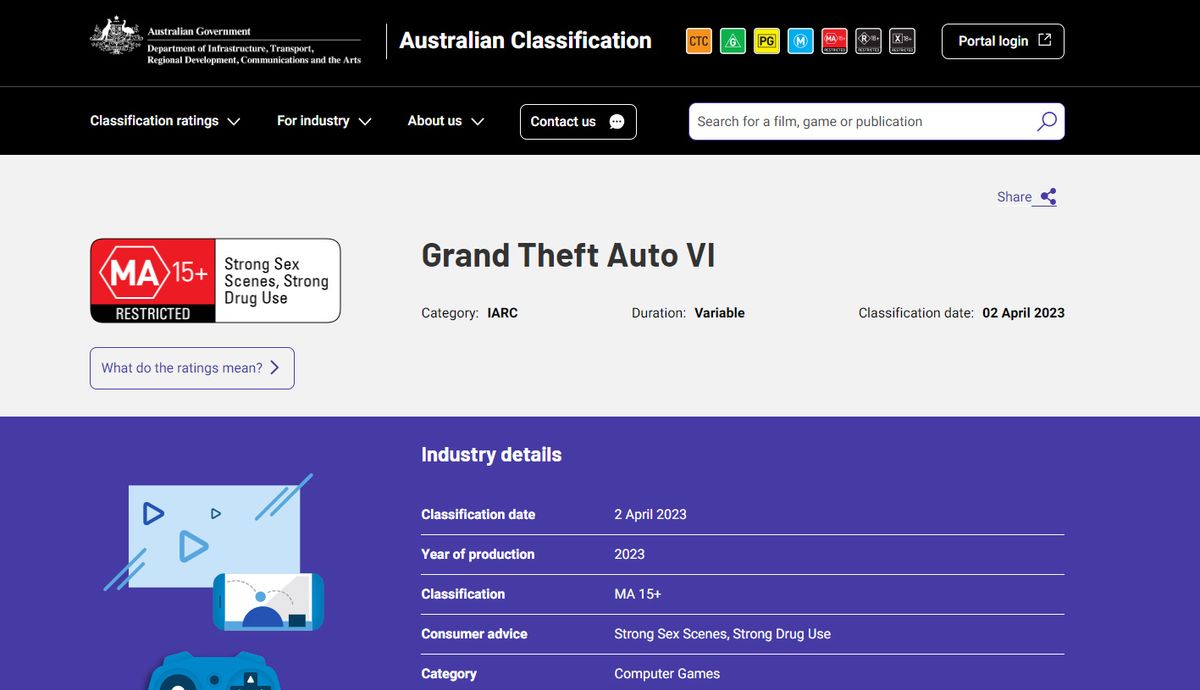Screen dimensions: 1200x690
Task: Click the green G rating icon
Action: [x=732, y=41]
